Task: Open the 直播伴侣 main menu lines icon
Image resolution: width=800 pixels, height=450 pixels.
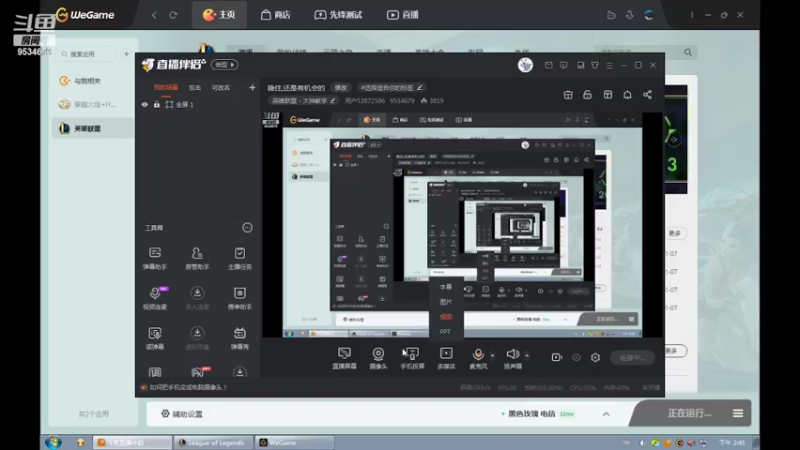Action: tap(609, 65)
